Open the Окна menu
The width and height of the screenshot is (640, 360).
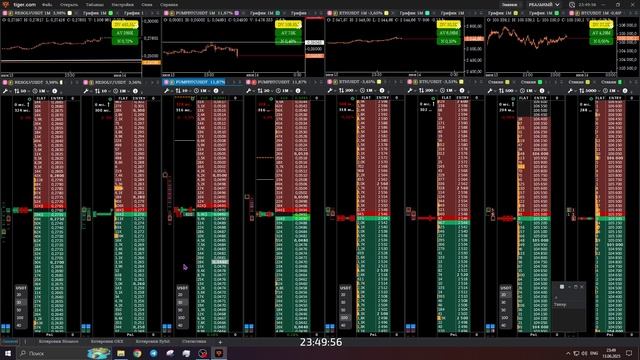tap(147, 5)
